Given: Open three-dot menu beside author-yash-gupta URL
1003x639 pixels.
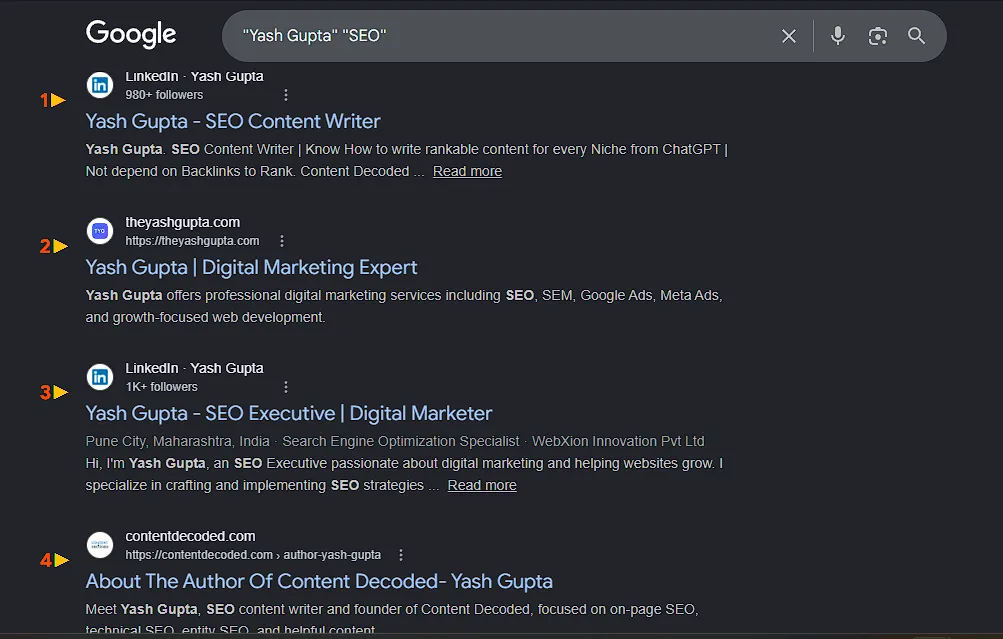Looking at the screenshot, I should click(401, 555).
